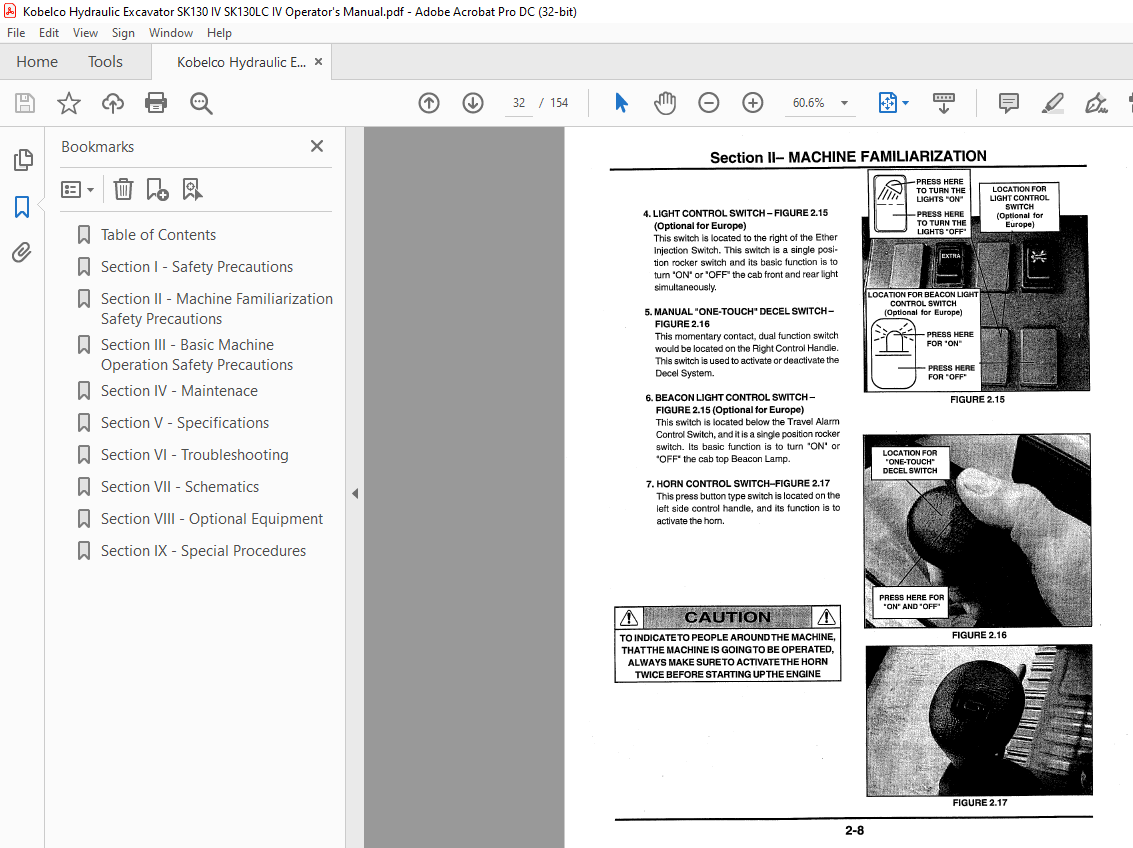Open the Sign document pen icon

tap(1096, 103)
